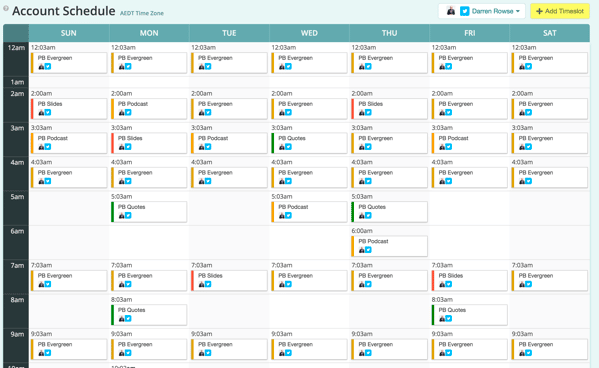Click Twitter icon in Friday 8:03am Quotes slot
This screenshot has width=599, height=368.
(448, 319)
